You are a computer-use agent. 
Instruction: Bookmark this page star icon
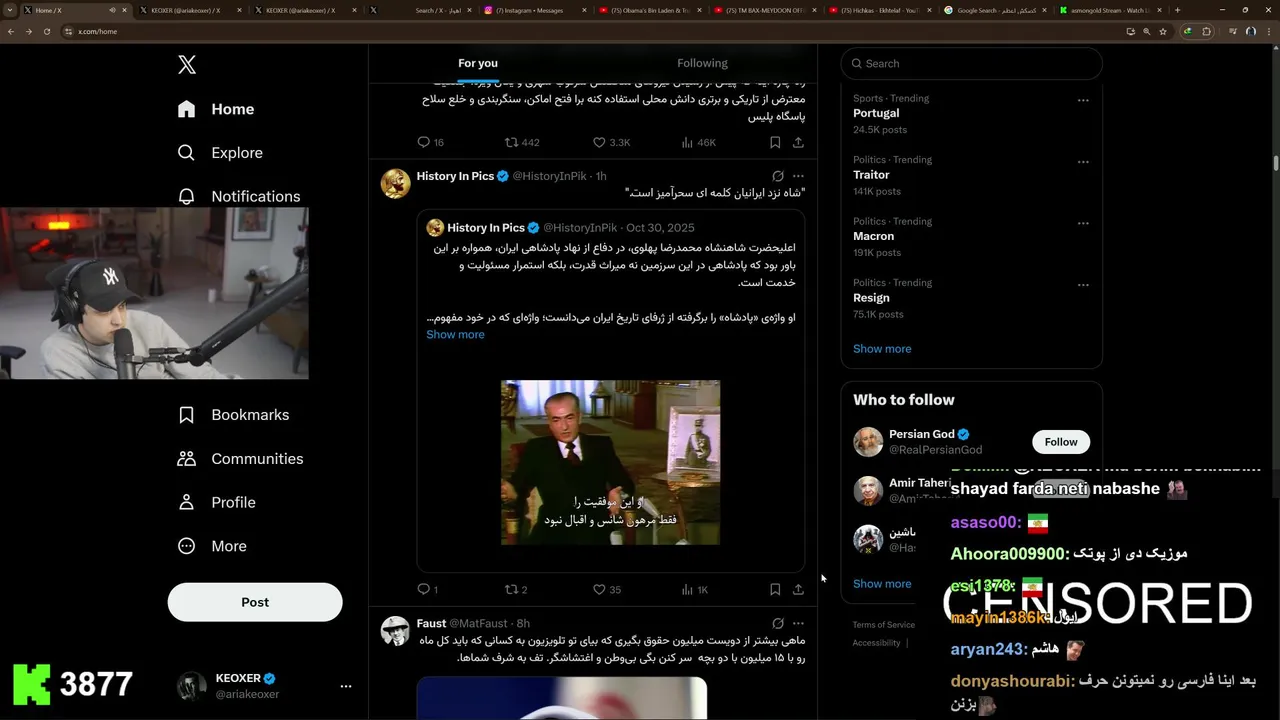pyautogui.click(x=1163, y=31)
